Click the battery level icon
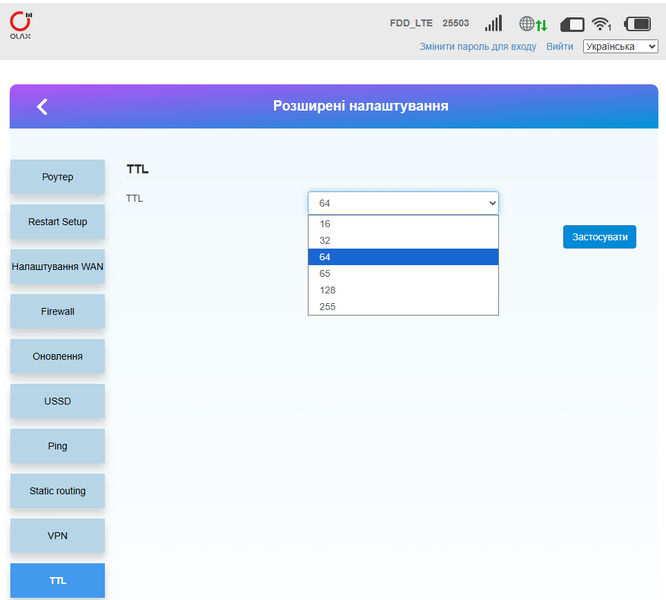The height and width of the screenshot is (600, 666). point(637,24)
